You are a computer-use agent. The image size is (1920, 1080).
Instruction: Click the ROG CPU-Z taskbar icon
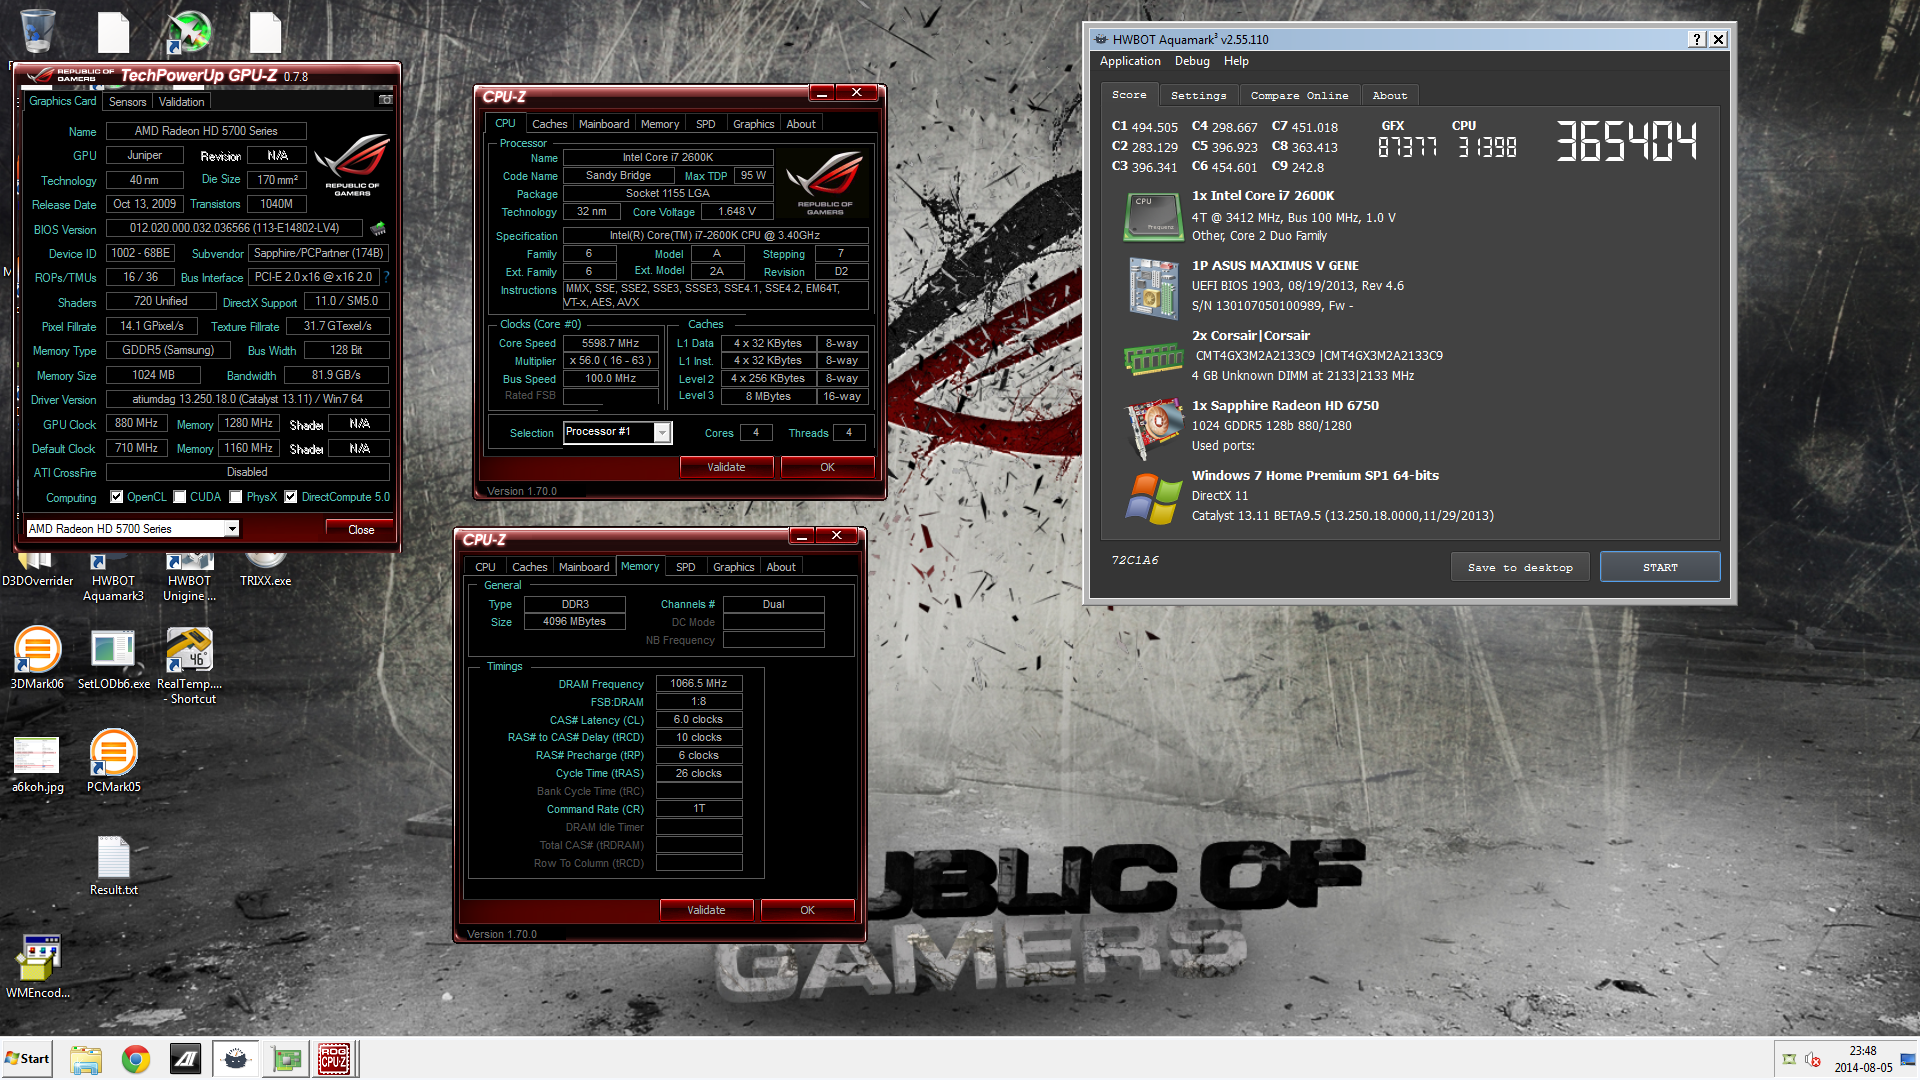334,1059
